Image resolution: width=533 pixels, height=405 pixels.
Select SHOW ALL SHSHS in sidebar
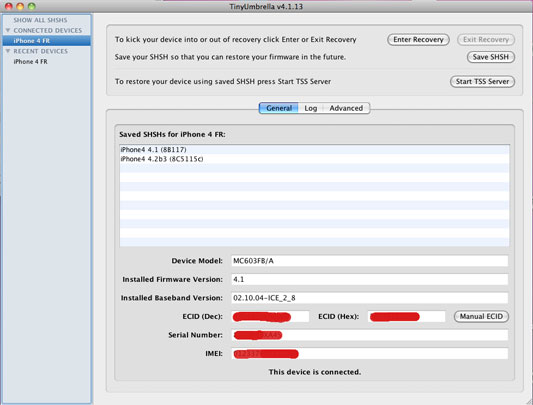pos(40,20)
